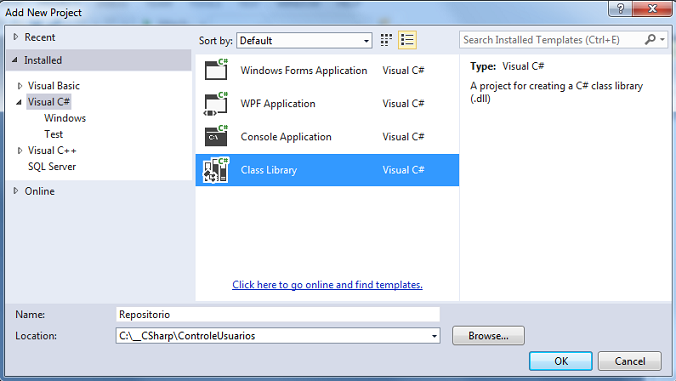The width and height of the screenshot is (676, 381).
Task: Expand the Visual C++ node
Action: (19, 150)
